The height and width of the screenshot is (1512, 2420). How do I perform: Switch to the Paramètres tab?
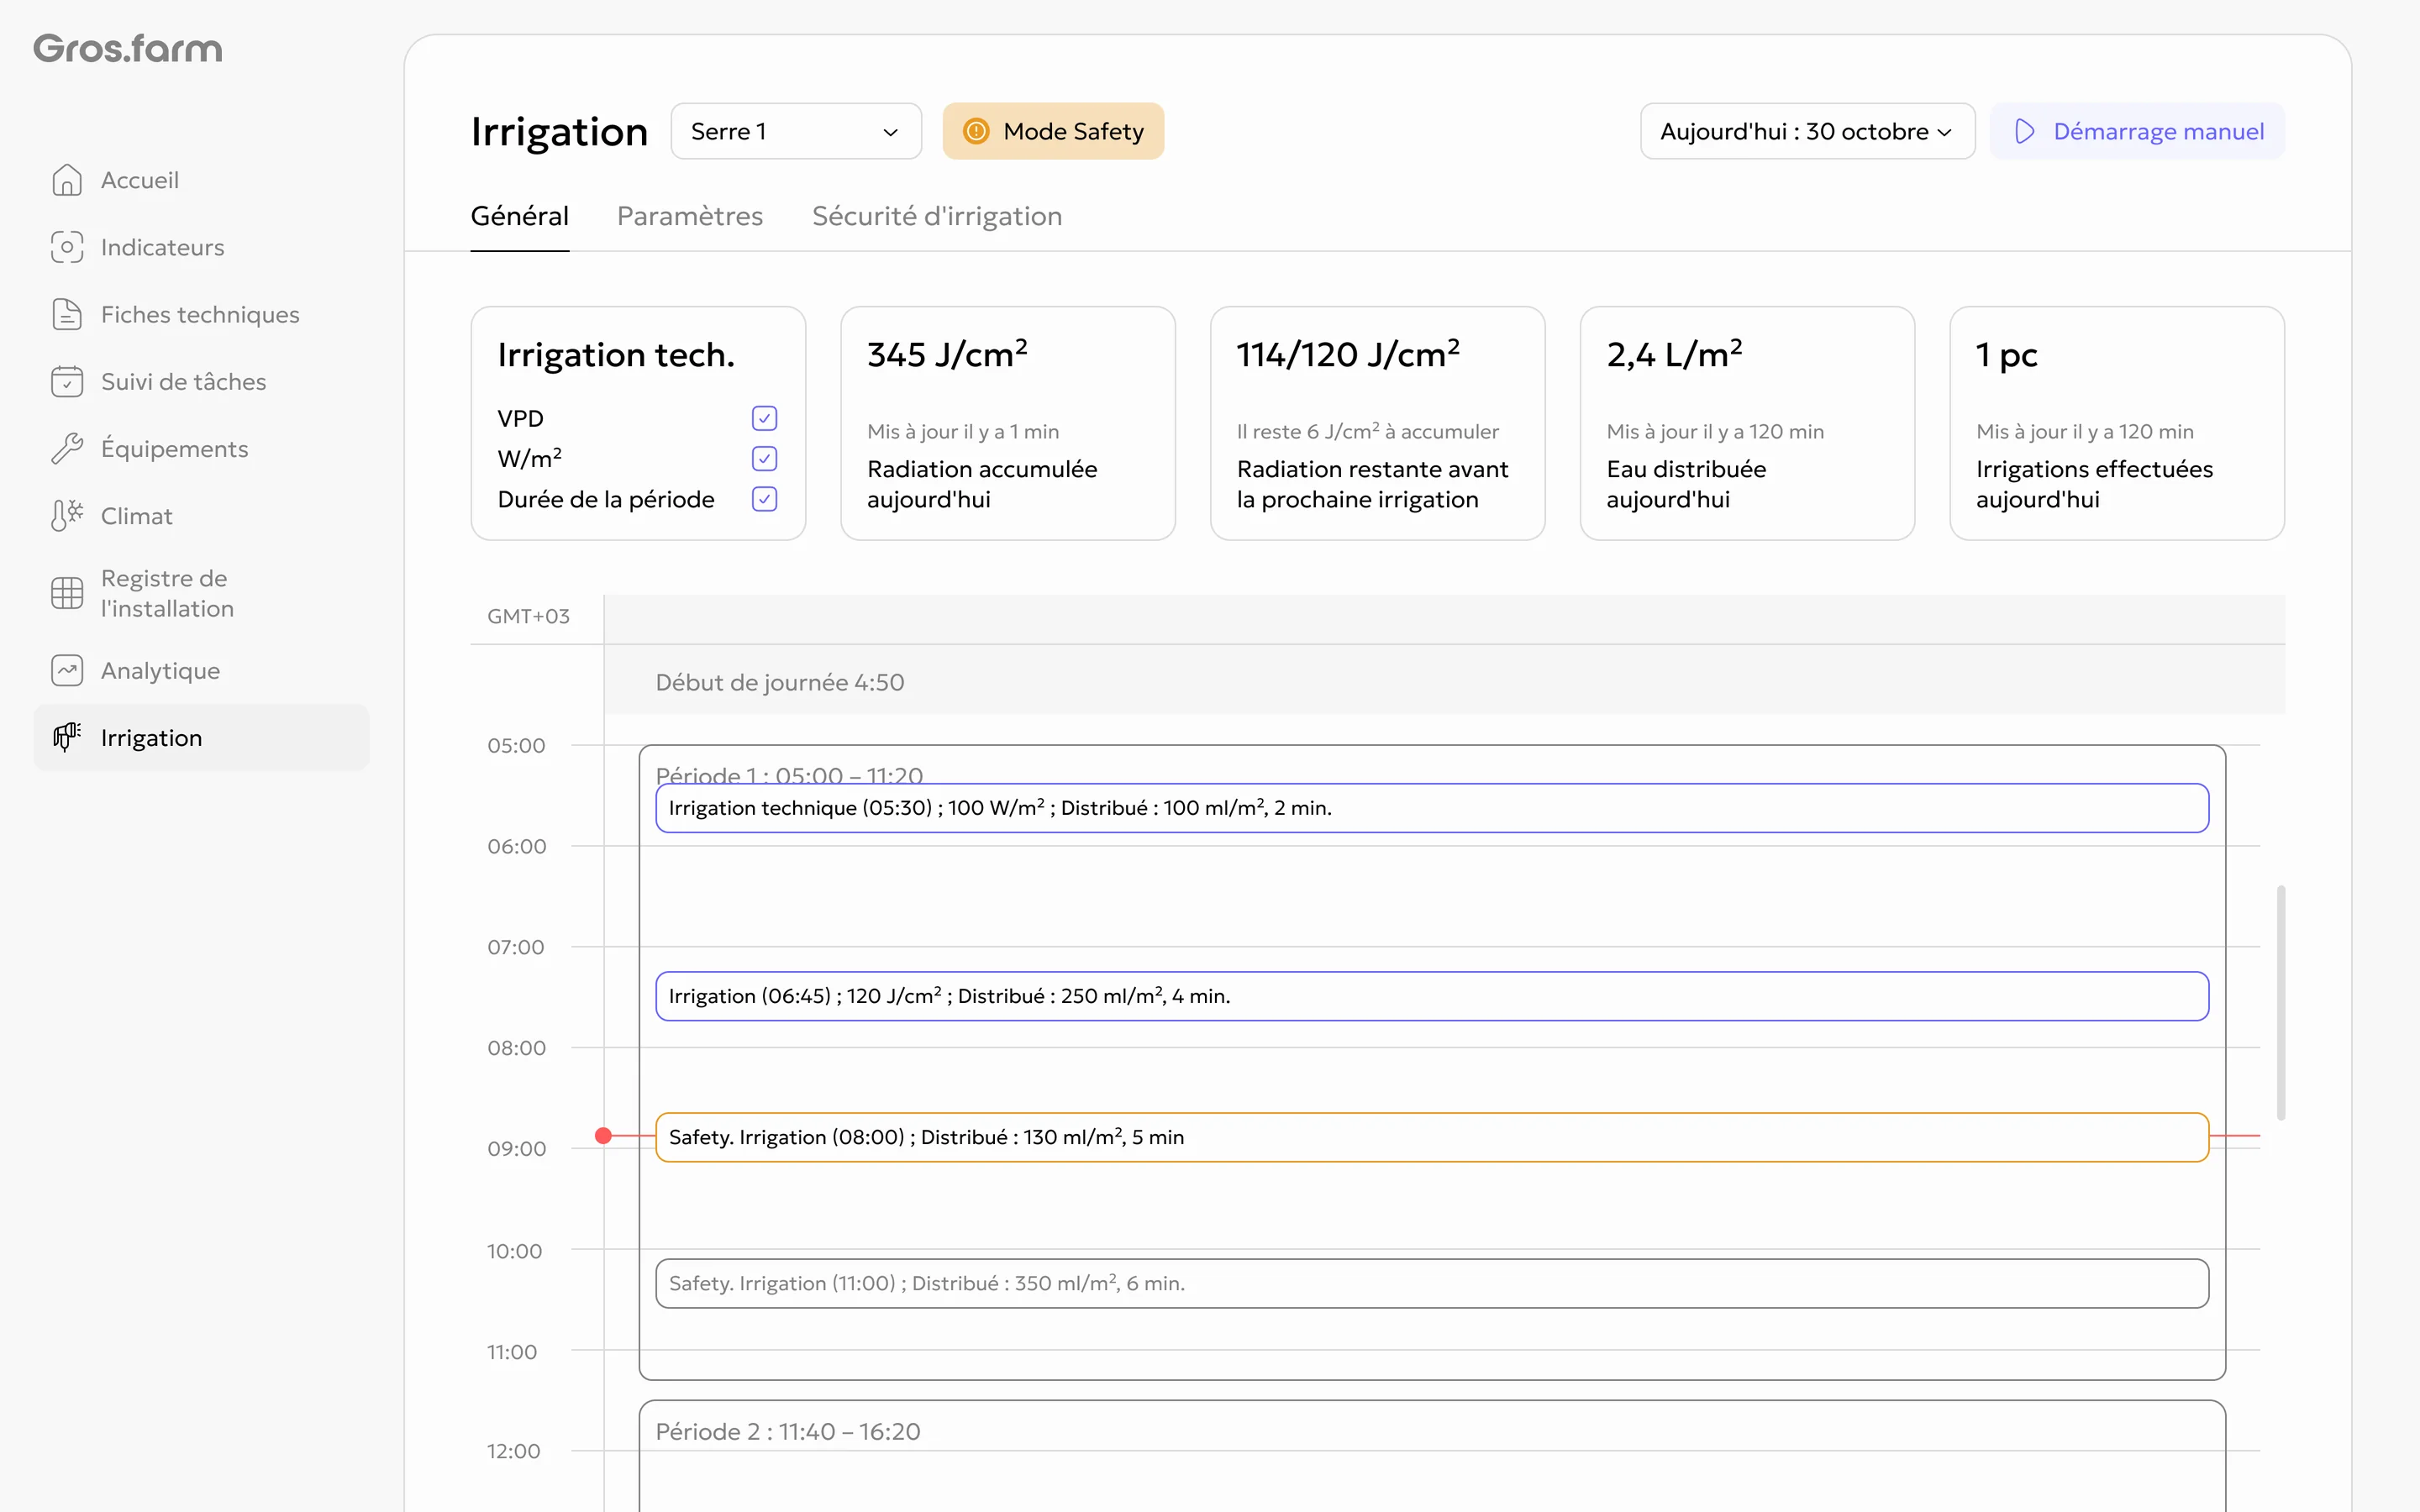click(x=690, y=216)
